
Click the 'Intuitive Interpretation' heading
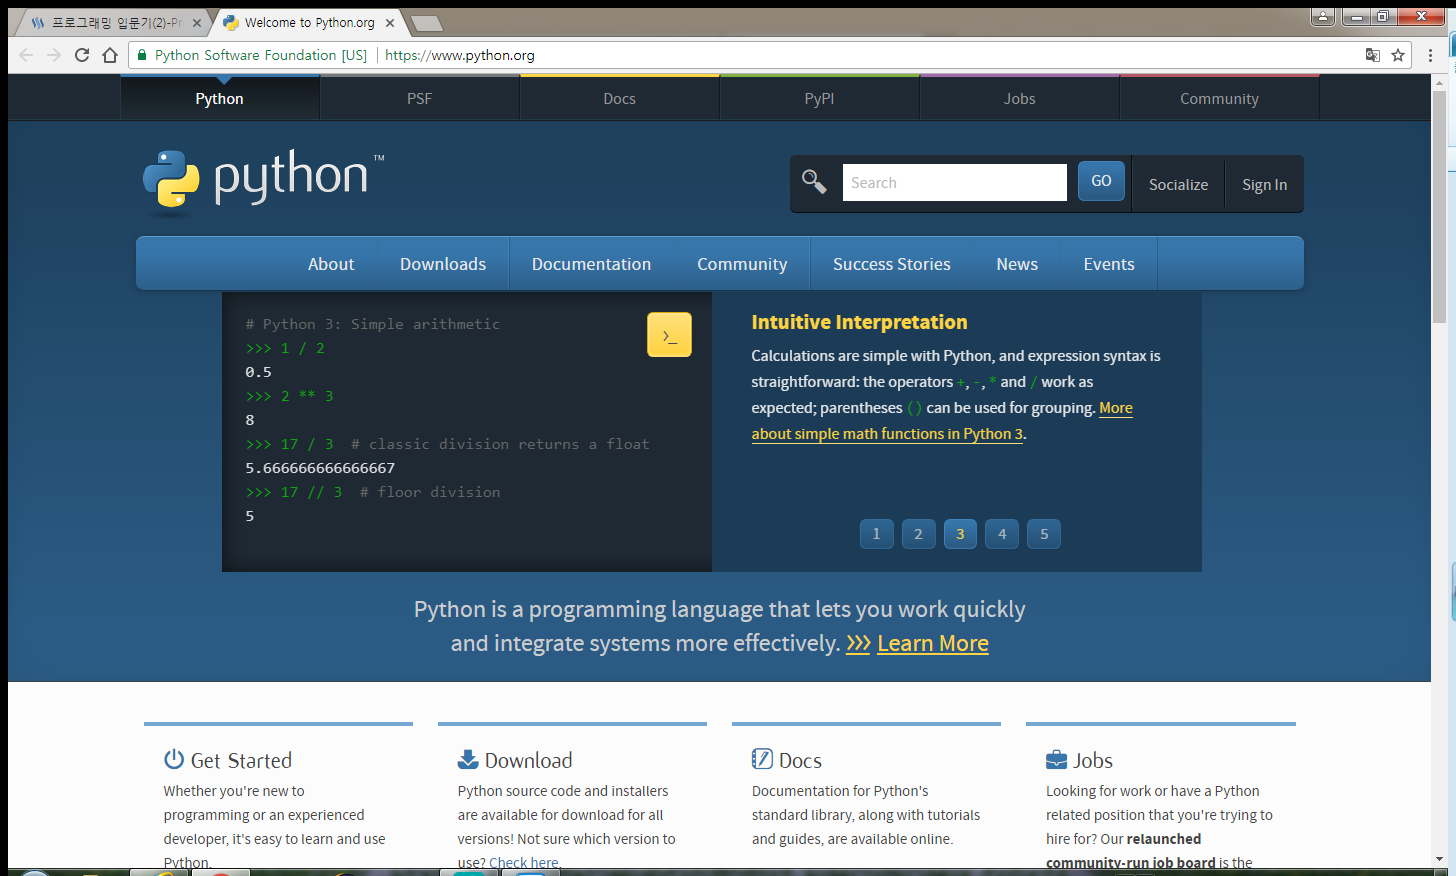[x=859, y=322]
